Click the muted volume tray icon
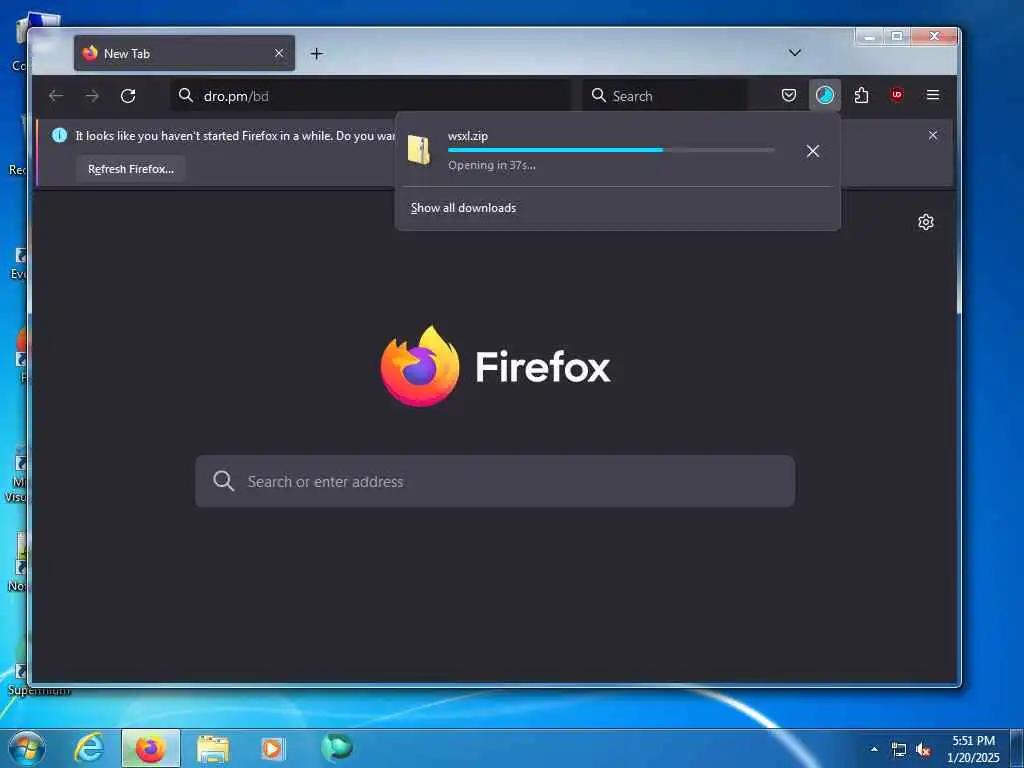The image size is (1024, 768). tap(923, 750)
